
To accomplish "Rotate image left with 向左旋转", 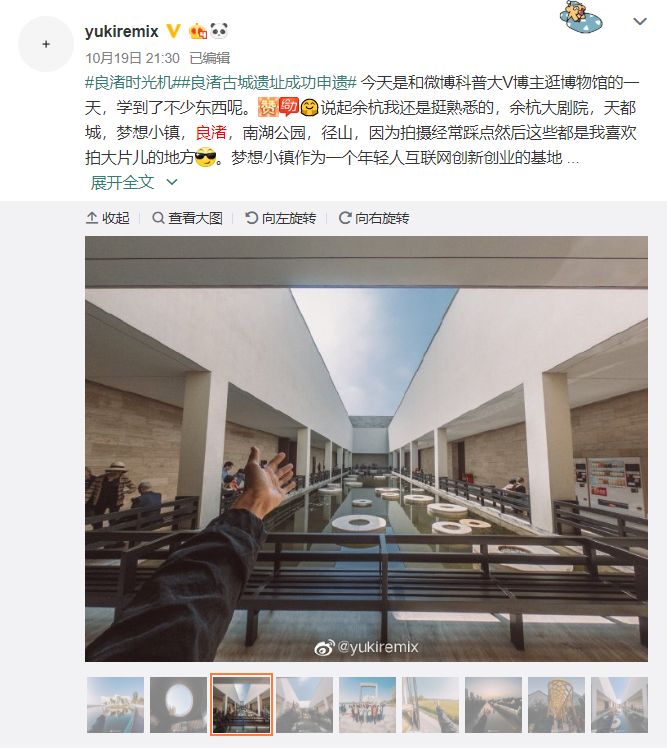I will [280, 218].
